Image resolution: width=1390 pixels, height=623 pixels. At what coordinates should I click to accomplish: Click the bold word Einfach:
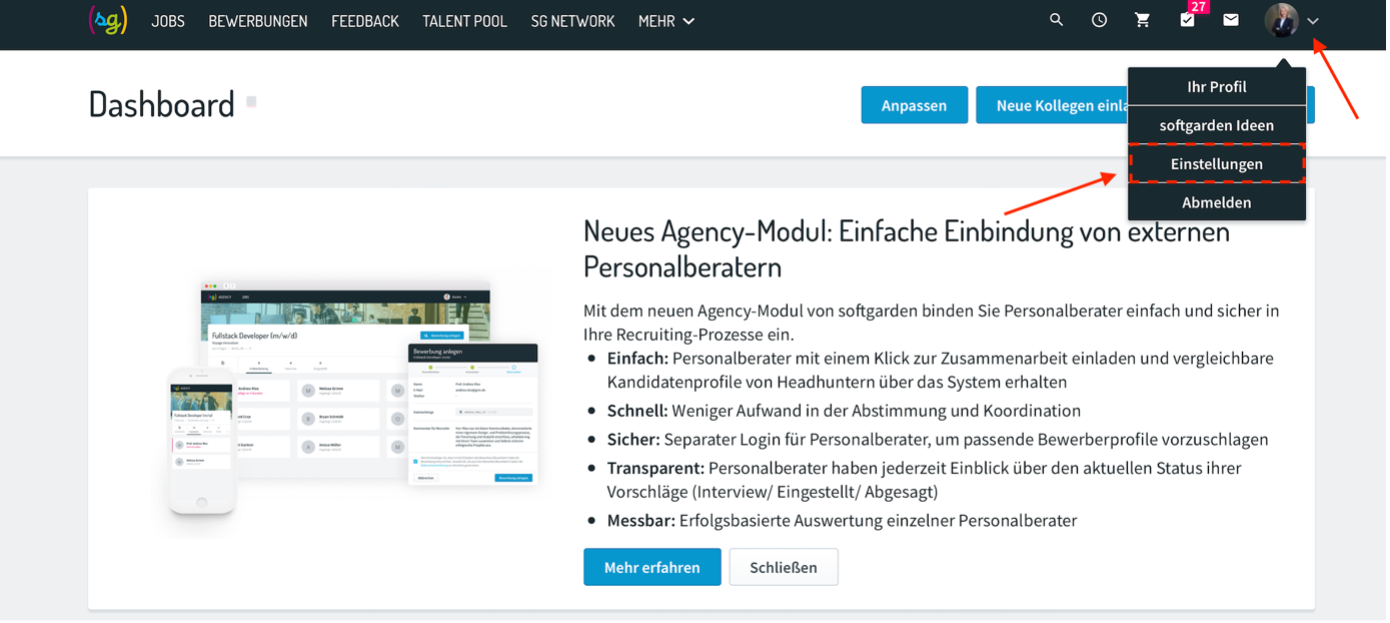tap(639, 358)
